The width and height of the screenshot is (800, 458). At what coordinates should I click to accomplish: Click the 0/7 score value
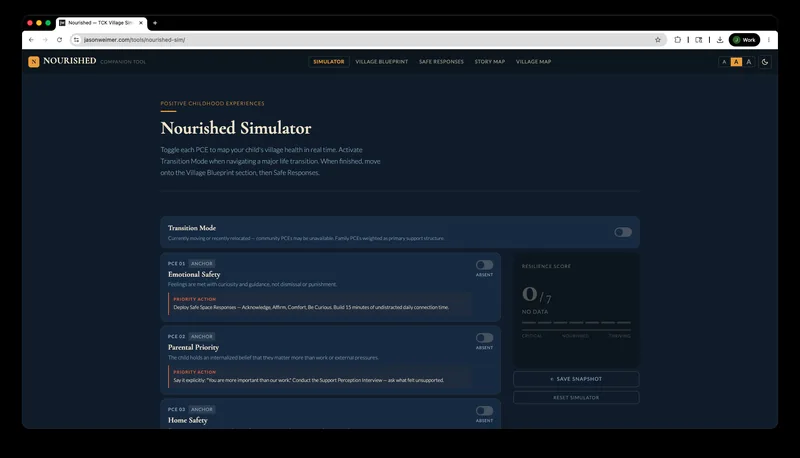point(536,294)
